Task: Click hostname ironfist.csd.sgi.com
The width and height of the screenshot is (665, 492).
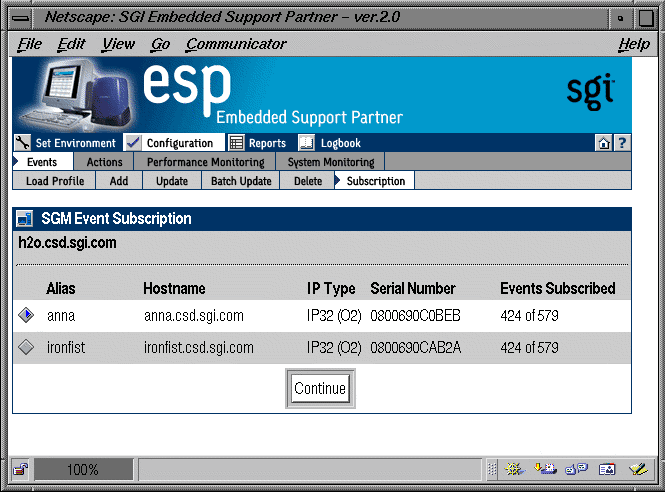Action: click(198, 348)
